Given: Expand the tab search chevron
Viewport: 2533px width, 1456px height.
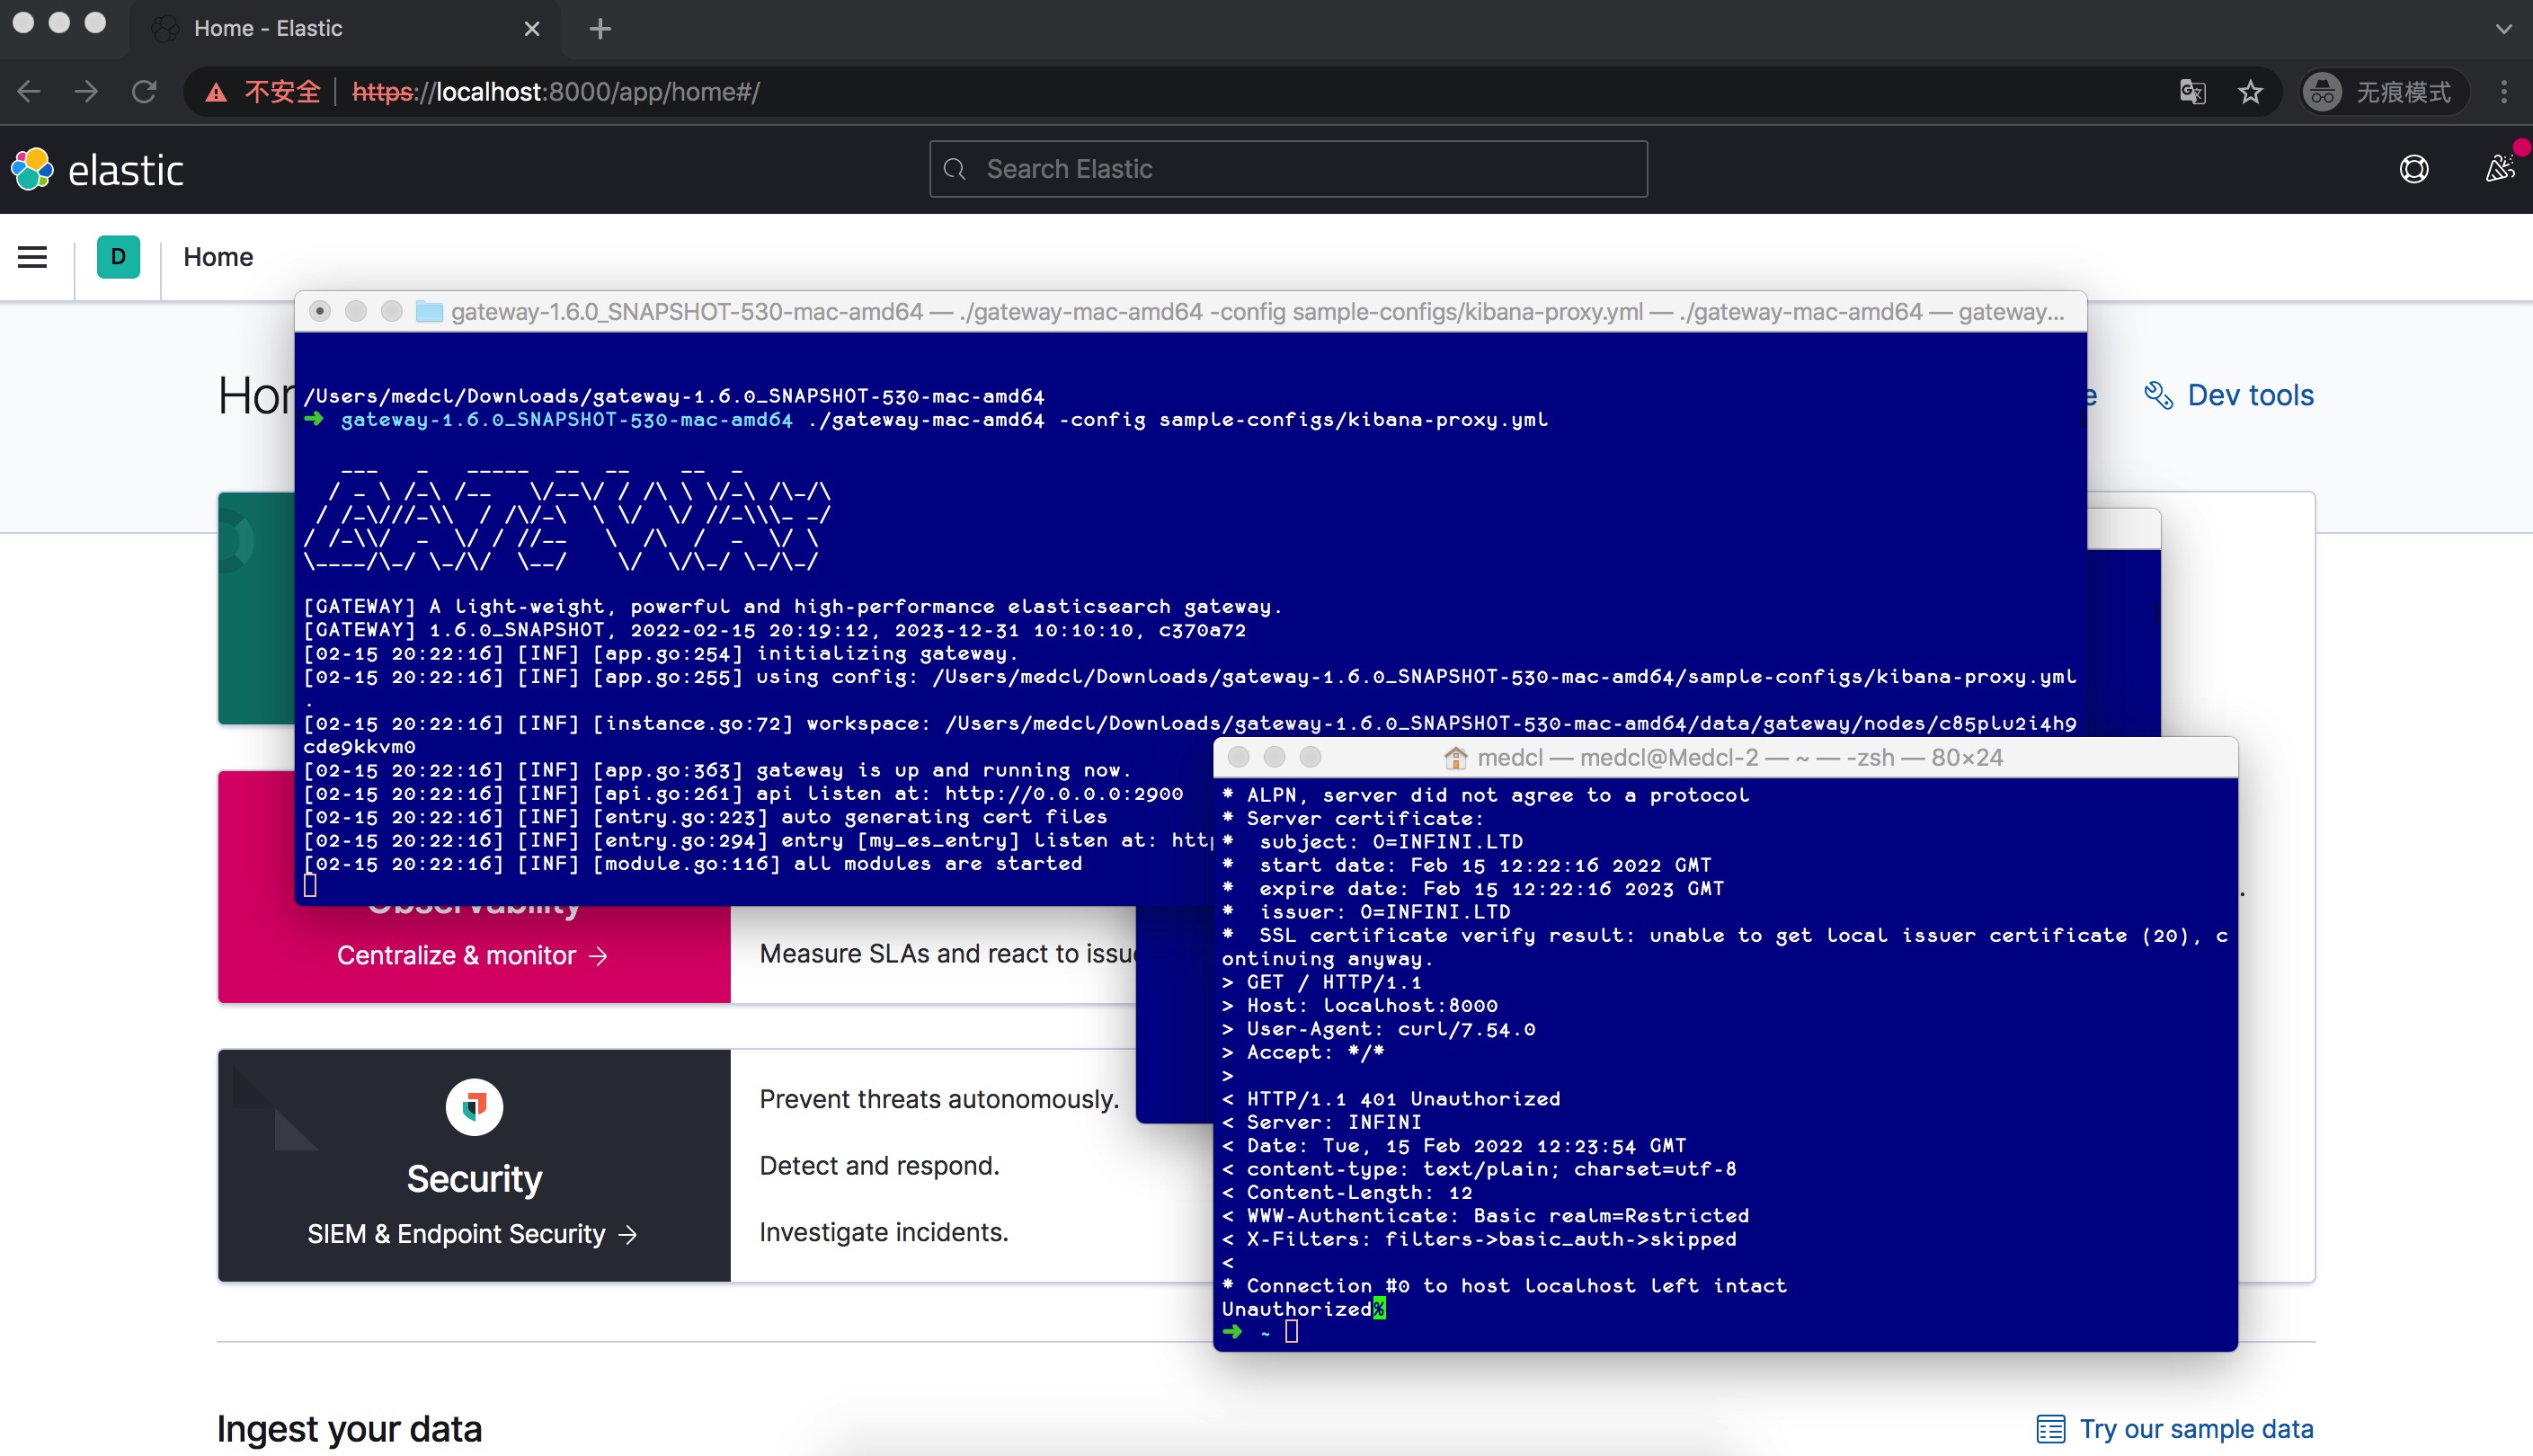Looking at the screenshot, I should click(2504, 29).
